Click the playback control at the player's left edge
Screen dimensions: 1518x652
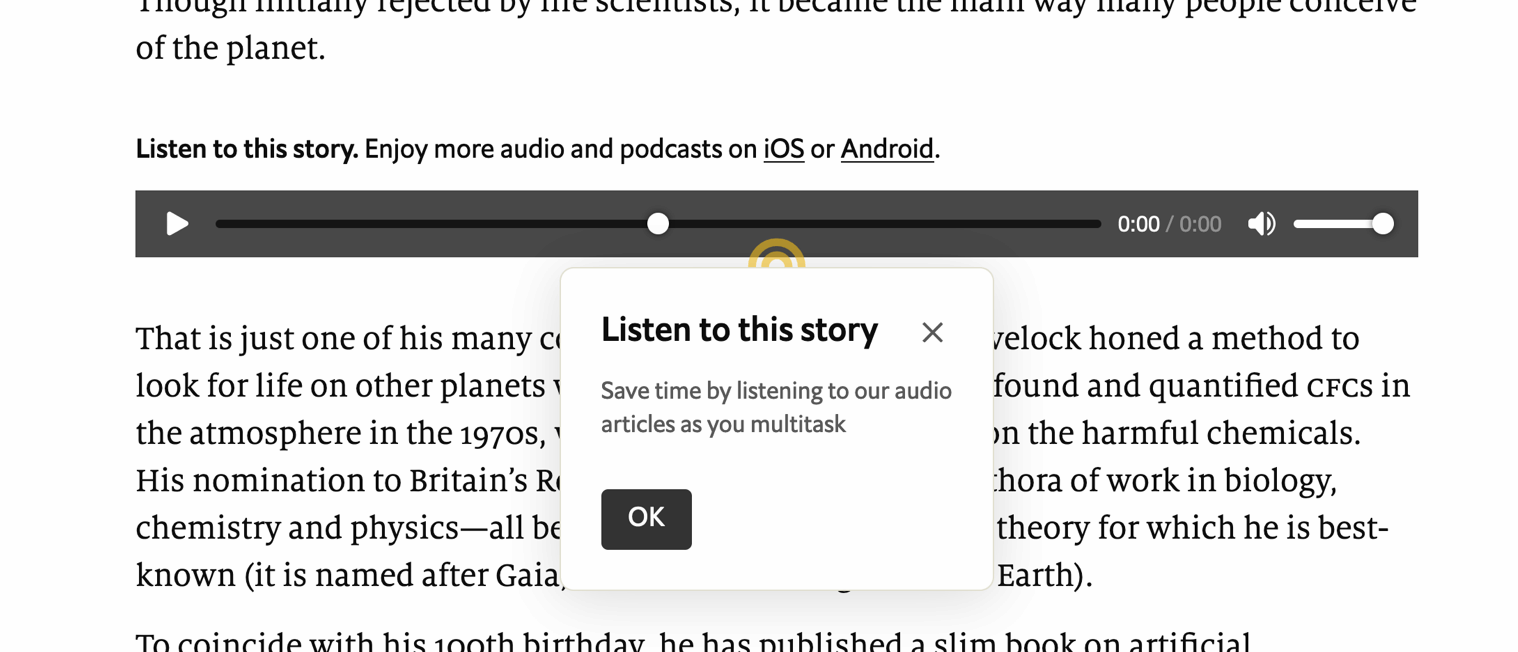(x=176, y=224)
